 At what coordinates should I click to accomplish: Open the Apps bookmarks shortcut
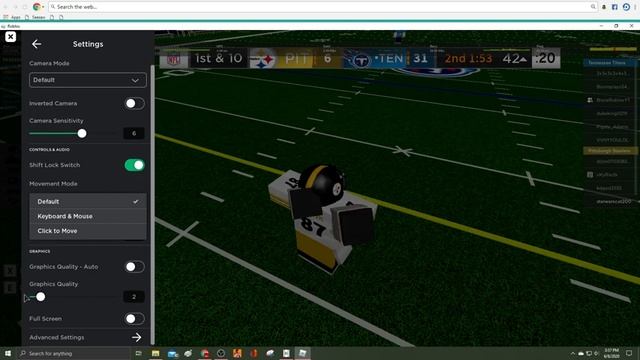click(12, 18)
